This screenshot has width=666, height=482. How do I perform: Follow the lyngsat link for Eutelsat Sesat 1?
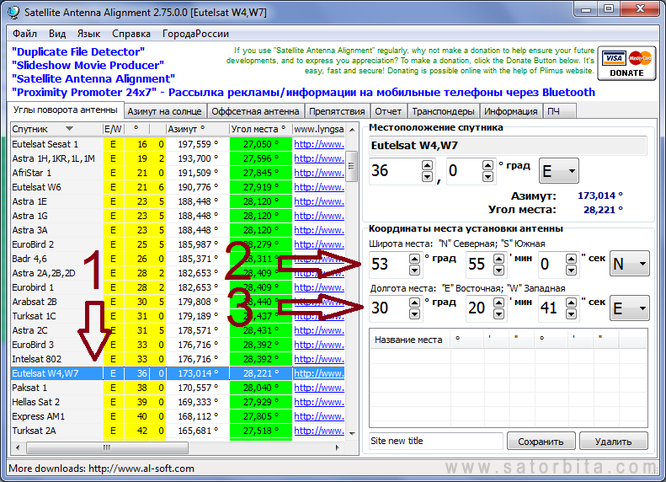[x=318, y=144]
